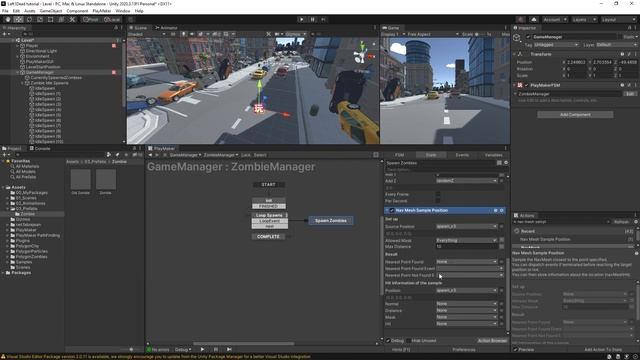The width and height of the screenshot is (640, 360).
Task: Open custom editor tools (wrench cross icon)
Action: [72, 20]
